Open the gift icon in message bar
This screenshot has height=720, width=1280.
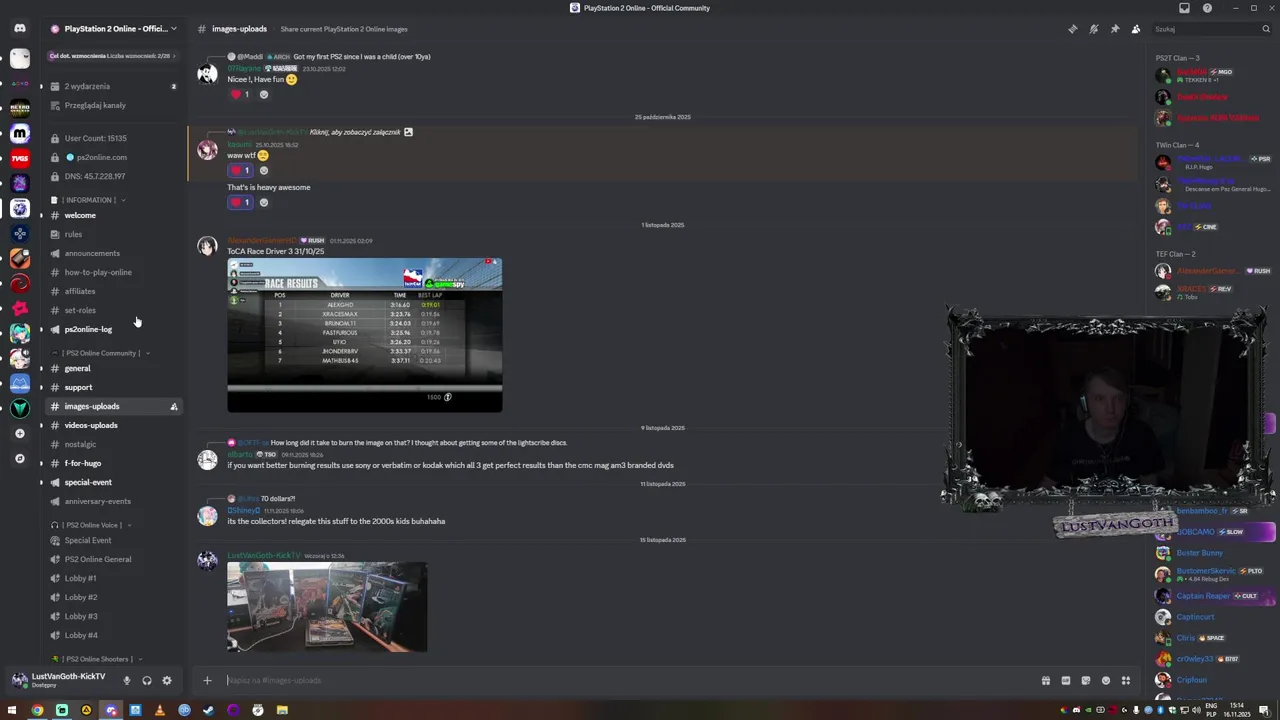1046,680
